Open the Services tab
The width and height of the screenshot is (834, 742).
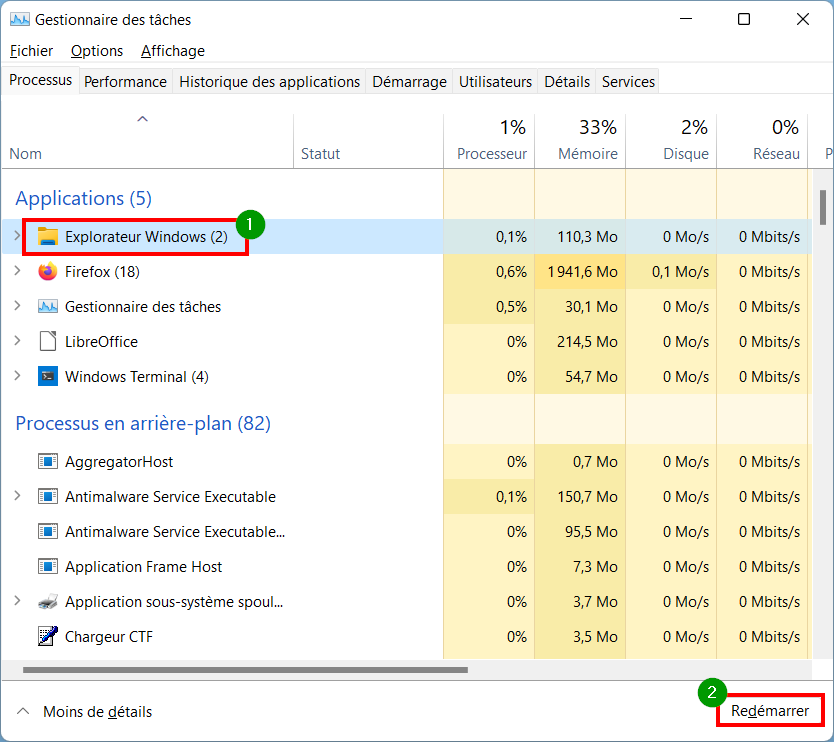[628, 81]
